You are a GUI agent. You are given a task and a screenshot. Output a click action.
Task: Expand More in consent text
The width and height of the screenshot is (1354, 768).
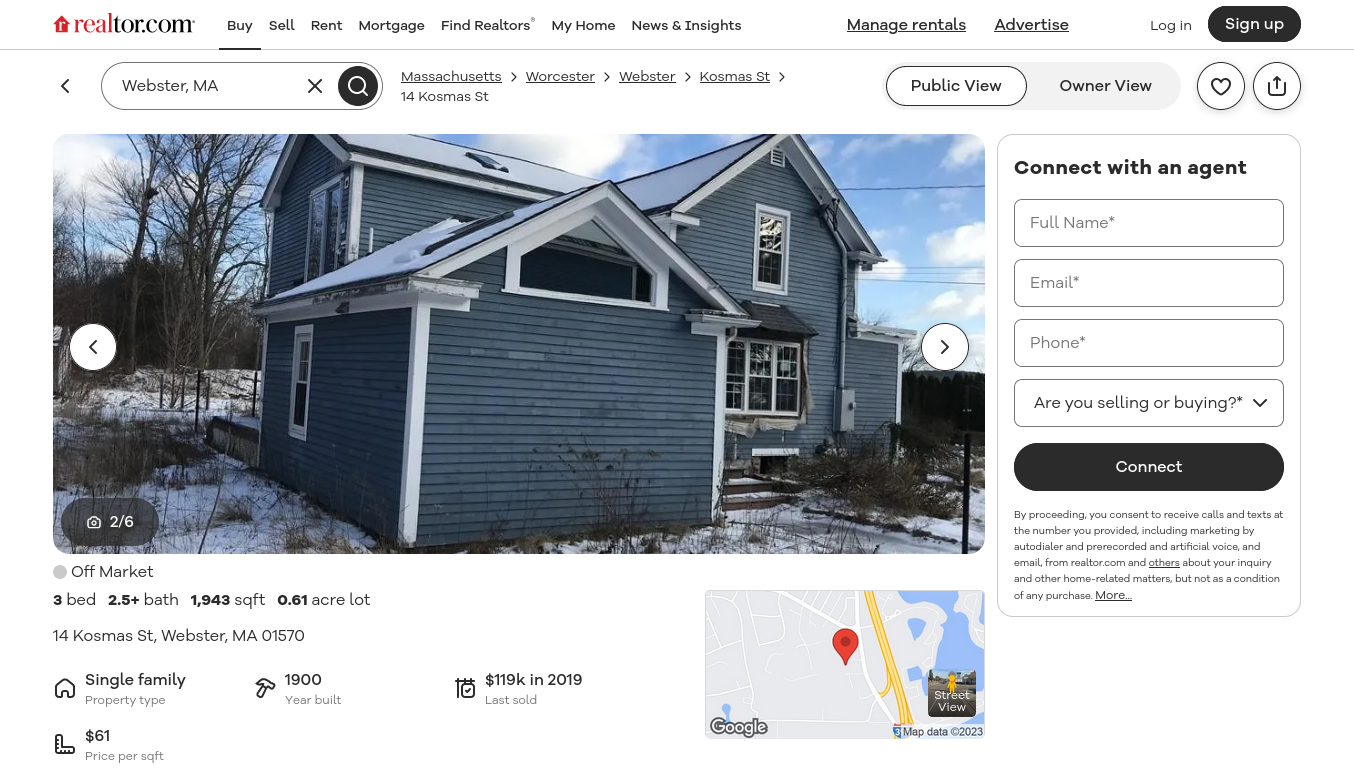coord(1113,595)
